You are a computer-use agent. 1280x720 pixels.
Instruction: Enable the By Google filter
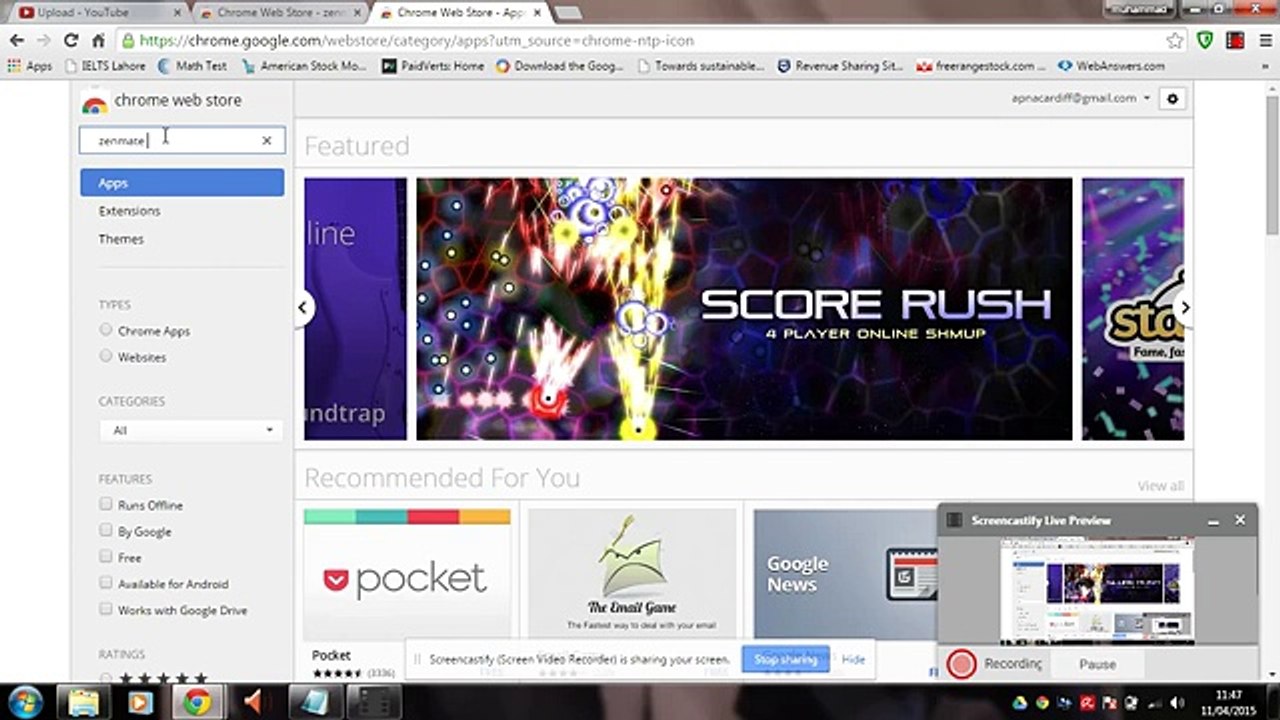106,530
